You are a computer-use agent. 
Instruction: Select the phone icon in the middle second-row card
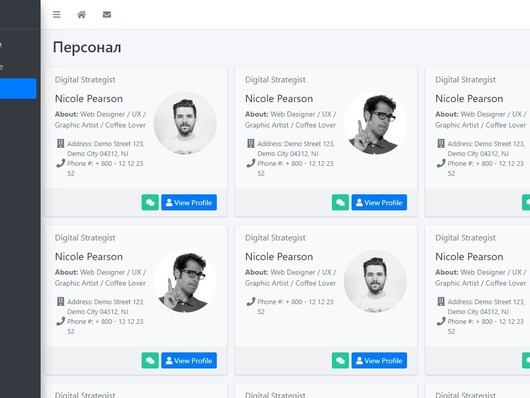click(x=250, y=301)
